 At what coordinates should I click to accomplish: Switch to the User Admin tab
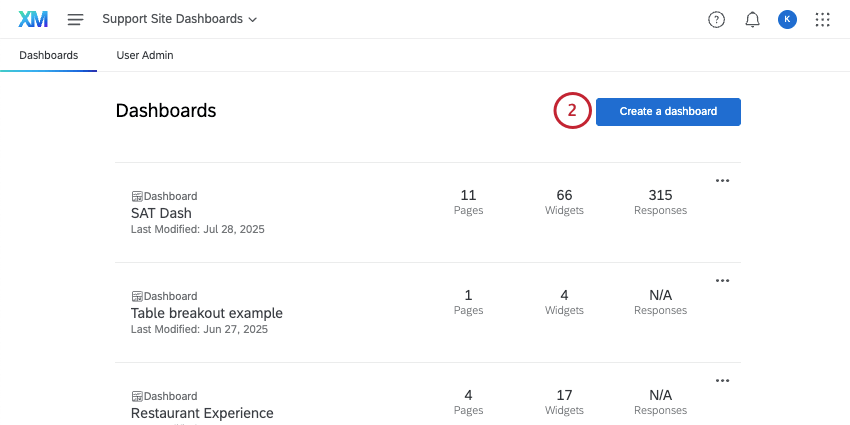click(145, 55)
